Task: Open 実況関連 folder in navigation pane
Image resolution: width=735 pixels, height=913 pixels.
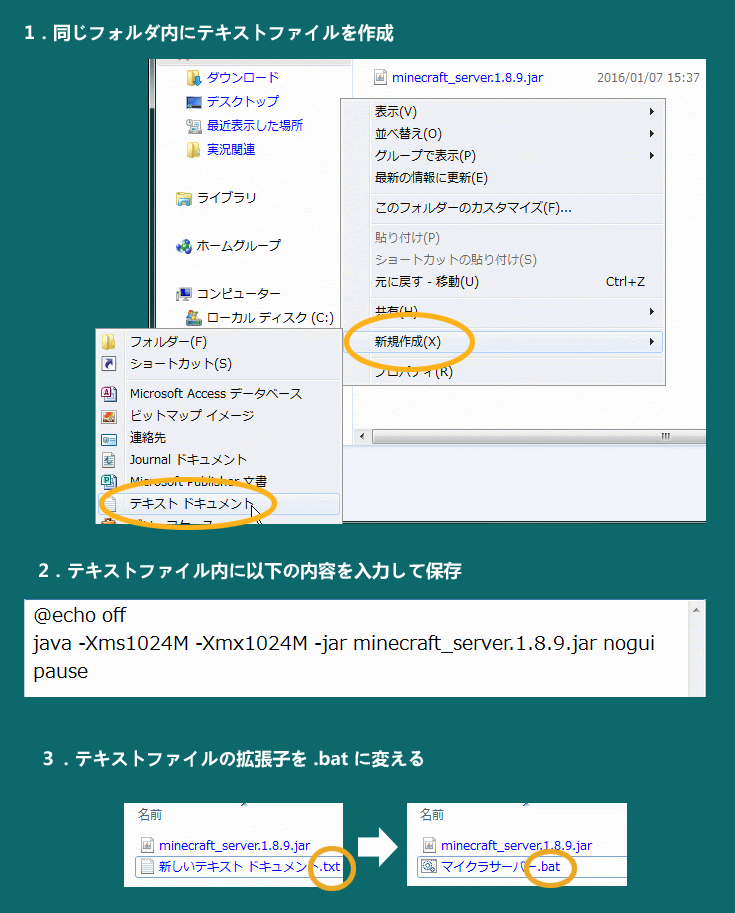Action: [x=231, y=150]
